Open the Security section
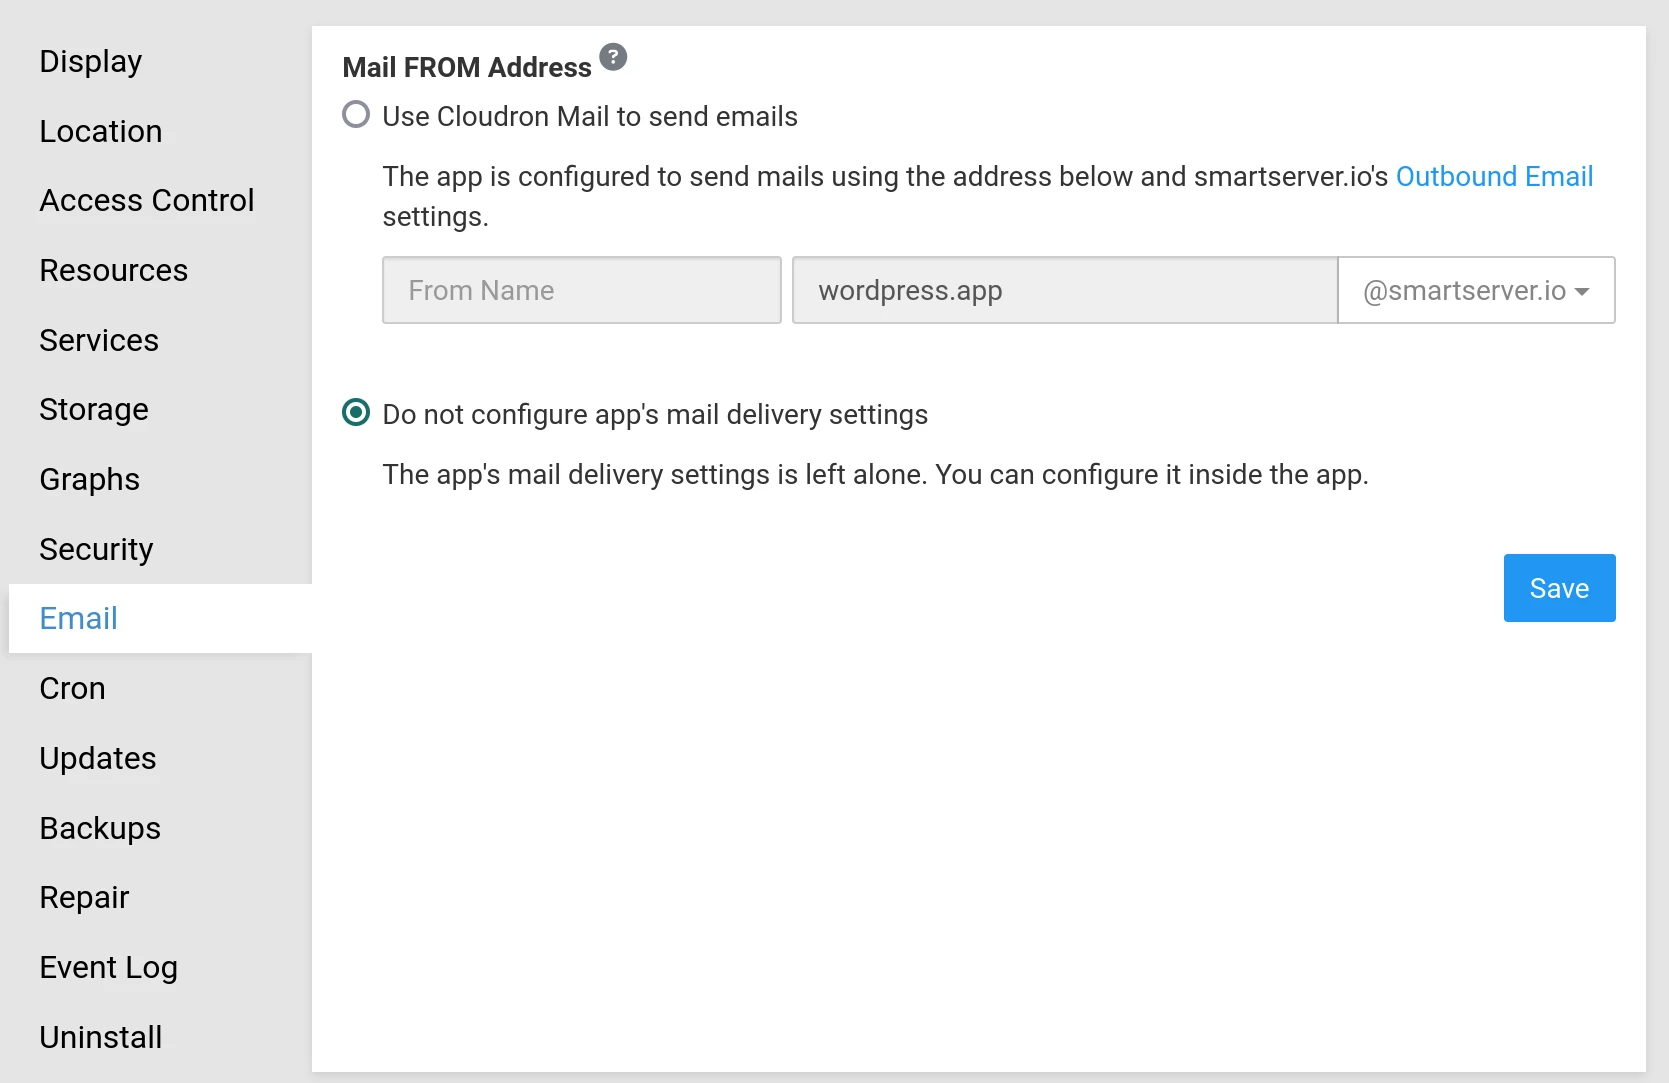The height and width of the screenshot is (1083, 1669). pyautogui.click(x=95, y=549)
